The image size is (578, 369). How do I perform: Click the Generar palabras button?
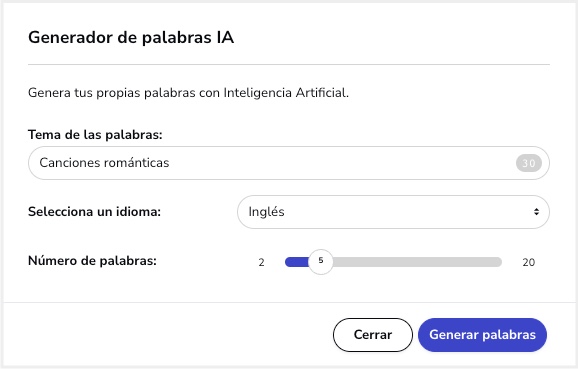coord(482,335)
